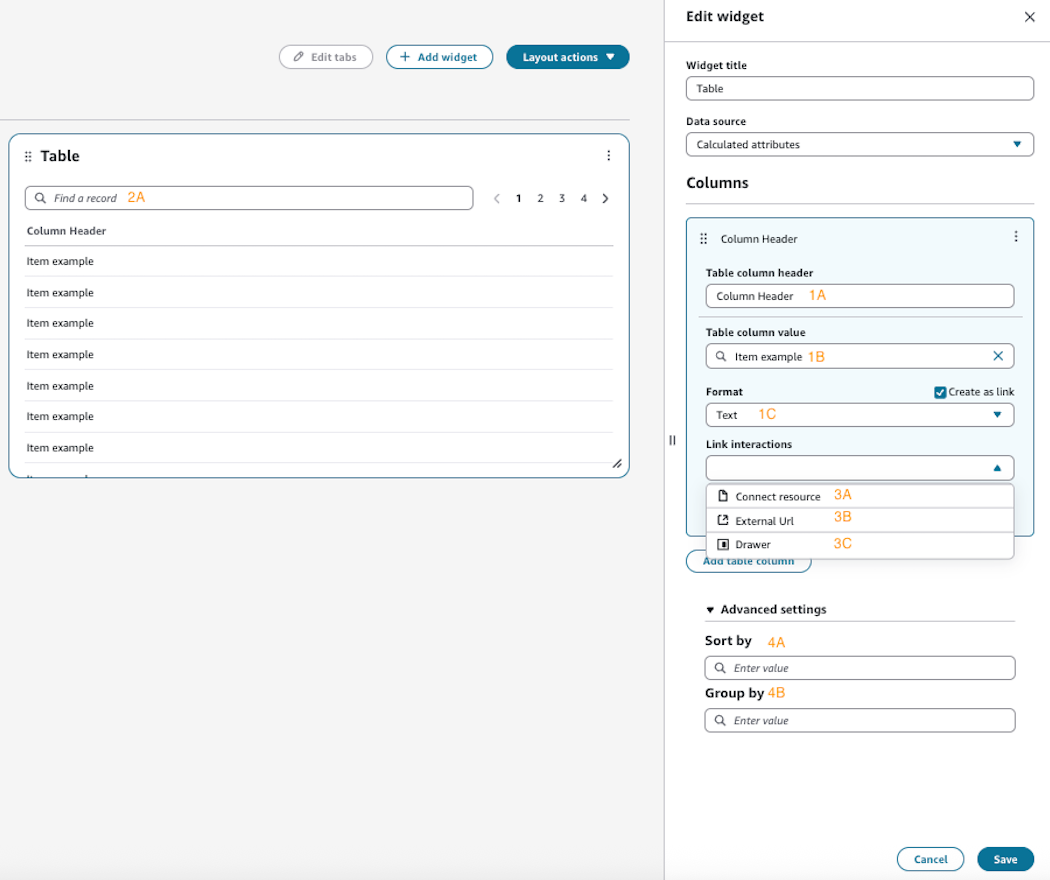
Task: Clear the Item example column value with the X icon
Action: tap(997, 356)
